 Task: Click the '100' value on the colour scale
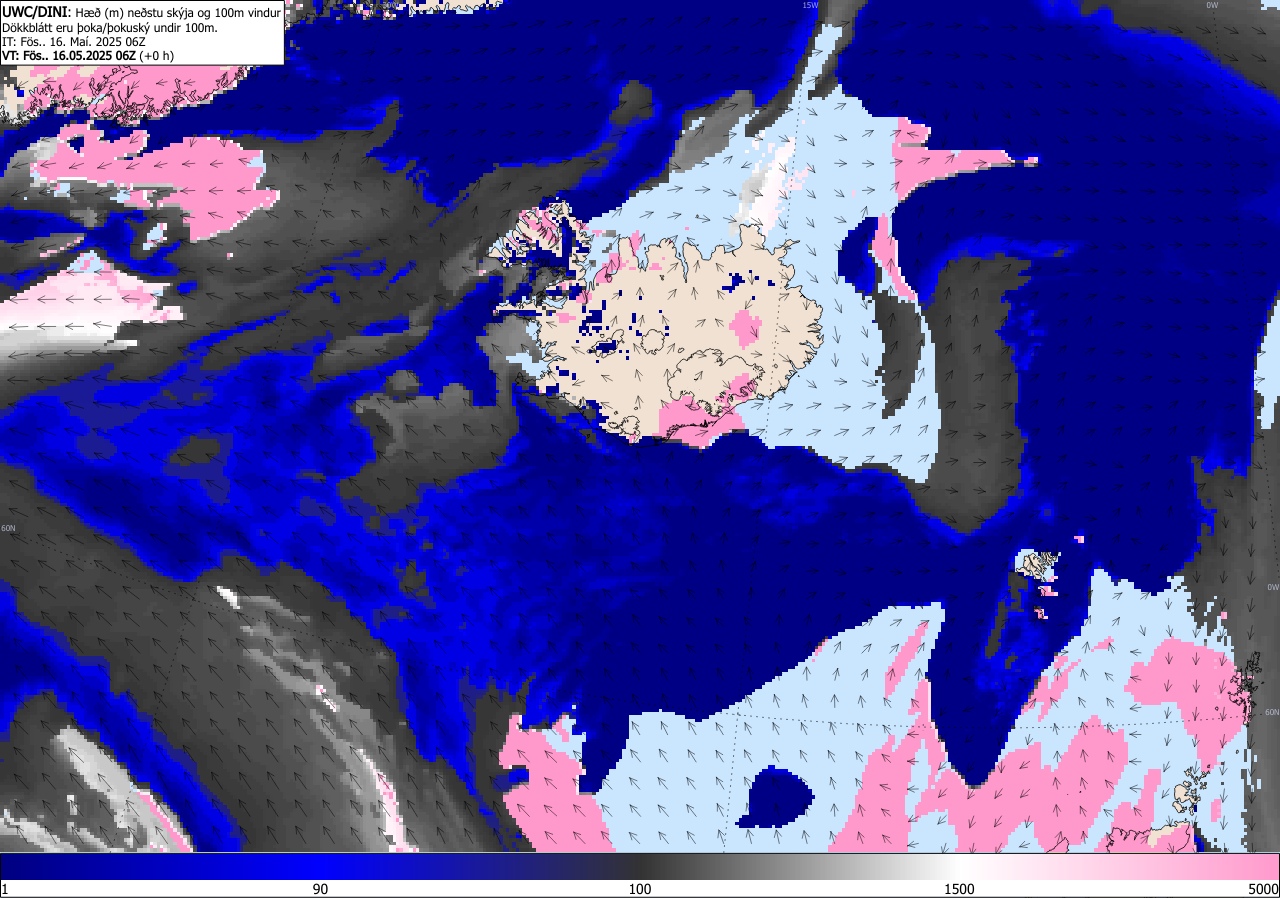point(640,889)
